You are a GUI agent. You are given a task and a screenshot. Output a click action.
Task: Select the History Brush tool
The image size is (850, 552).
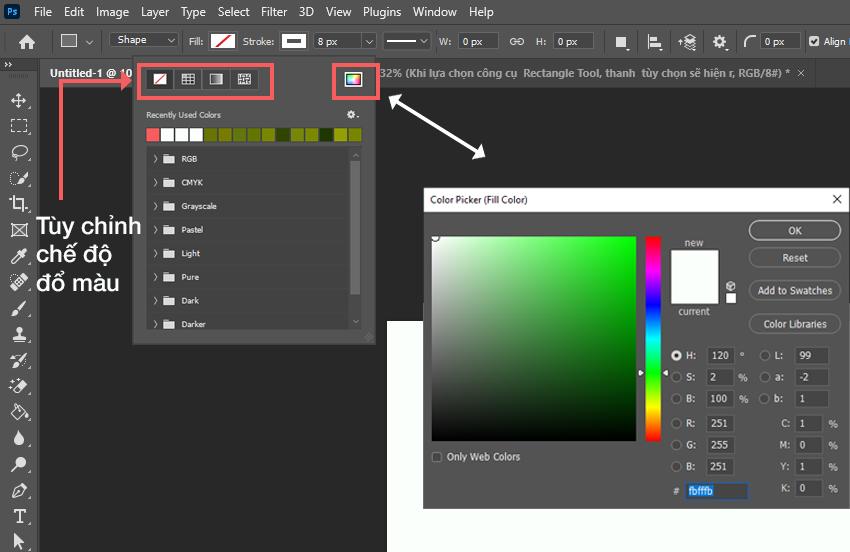(19, 360)
